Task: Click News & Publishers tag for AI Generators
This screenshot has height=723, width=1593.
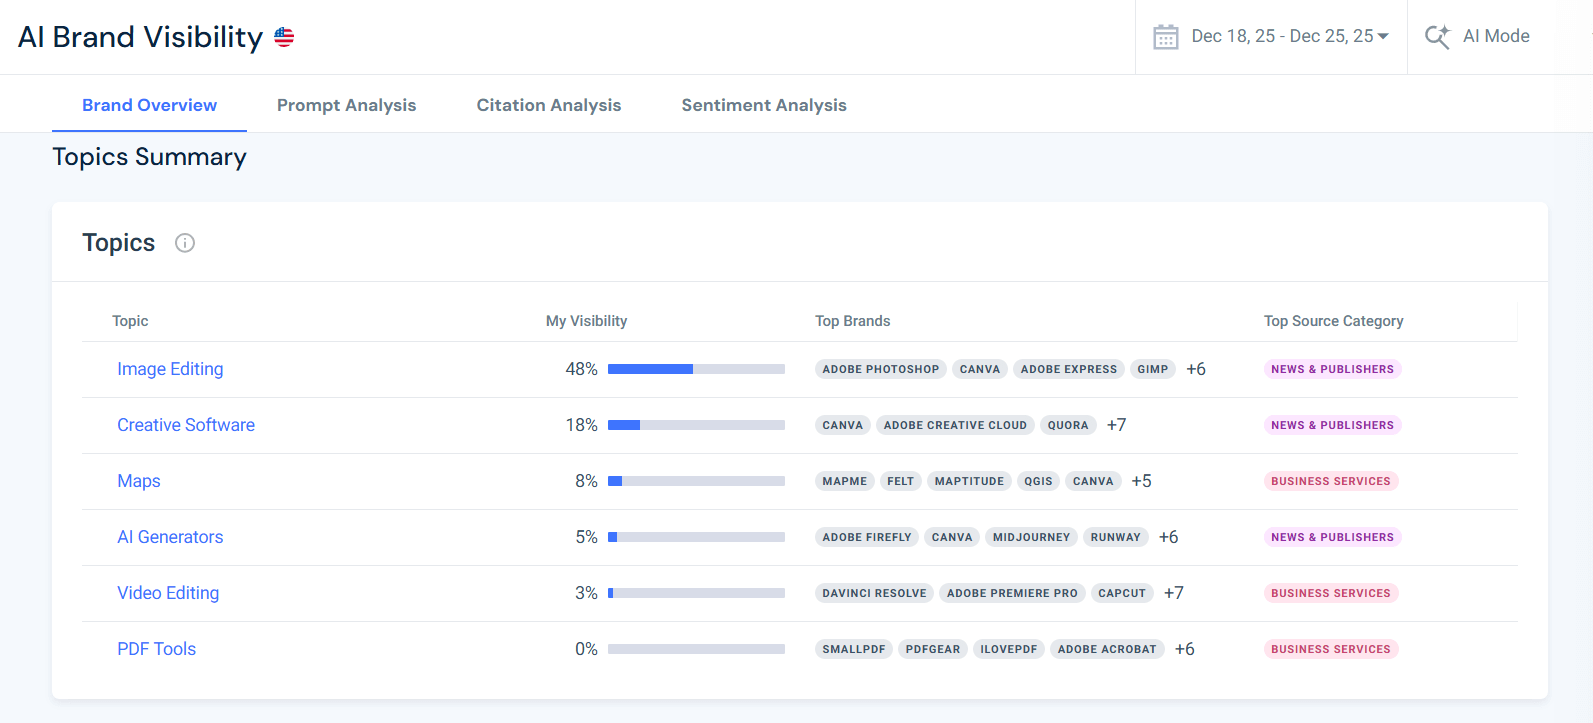Action: [1332, 537]
